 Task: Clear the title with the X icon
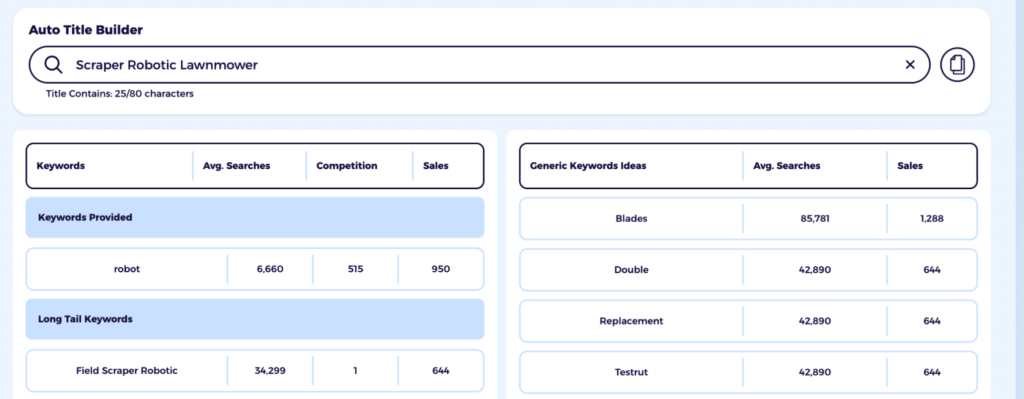pos(910,65)
